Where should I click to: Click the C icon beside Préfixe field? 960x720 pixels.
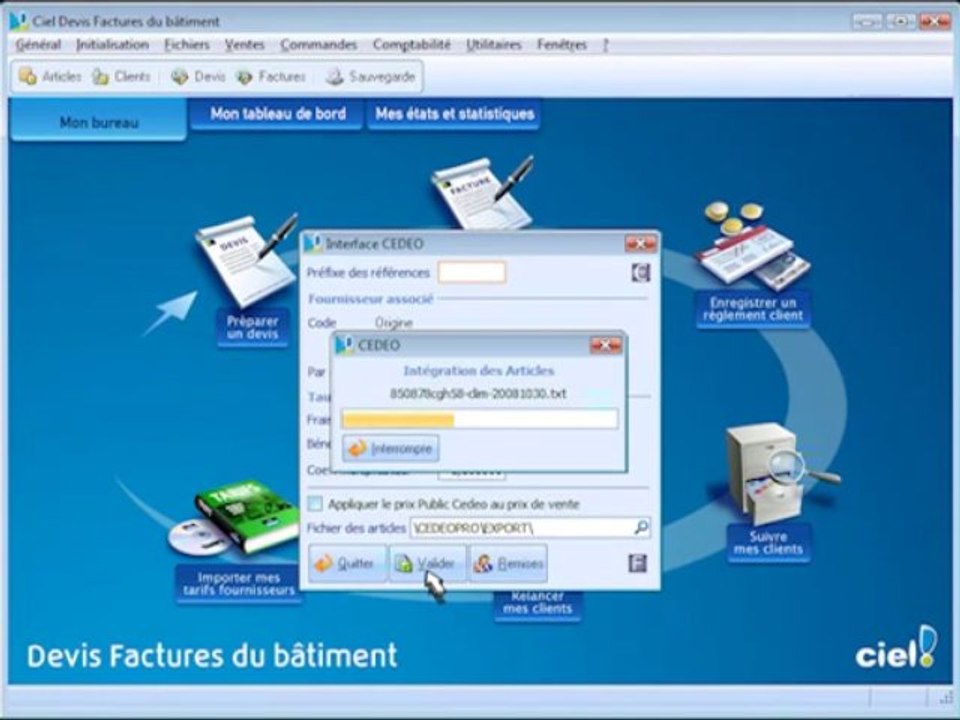click(x=640, y=272)
